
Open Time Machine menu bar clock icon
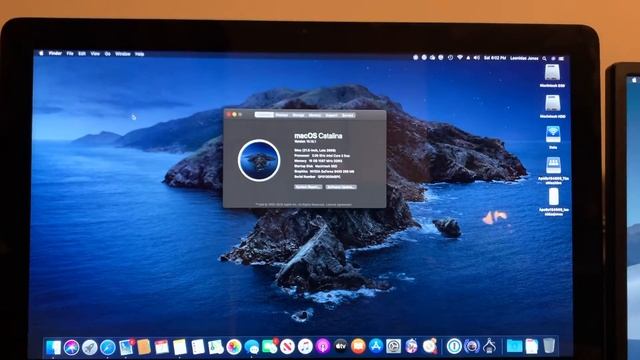click(x=450, y=58)
